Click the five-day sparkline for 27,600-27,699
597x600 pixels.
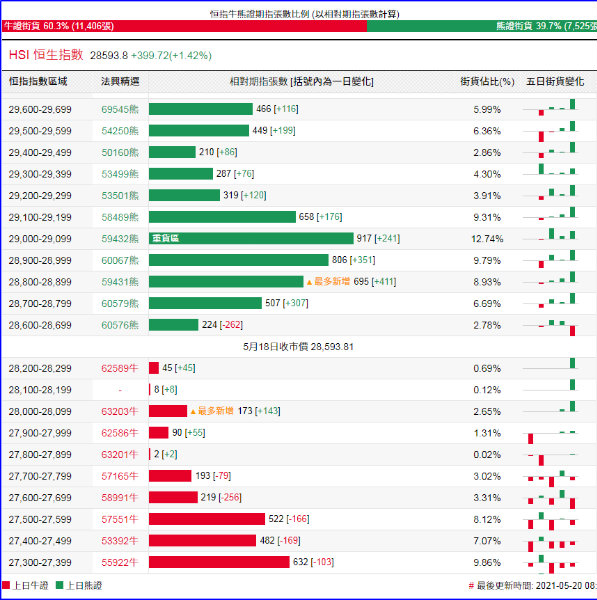tap(550, 498)
